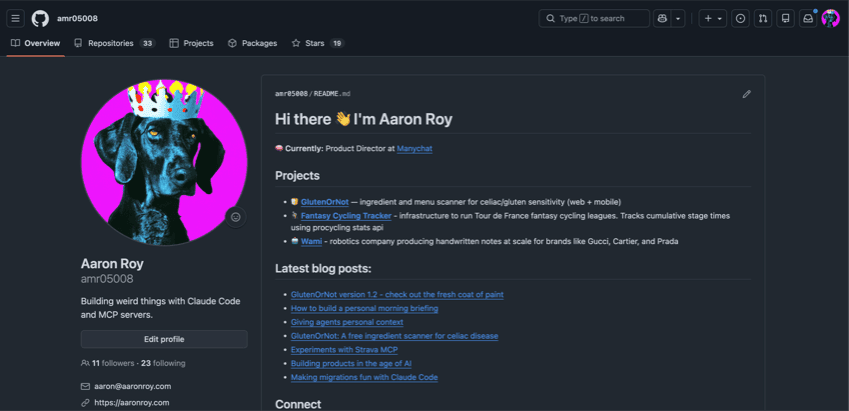Open user avatar menu in header
Viewport: 849px width, 411px height.
(830, 18)
